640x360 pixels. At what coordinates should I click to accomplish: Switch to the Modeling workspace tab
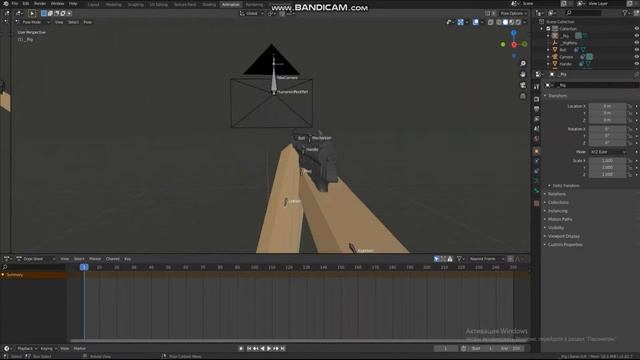pos(113,4)
